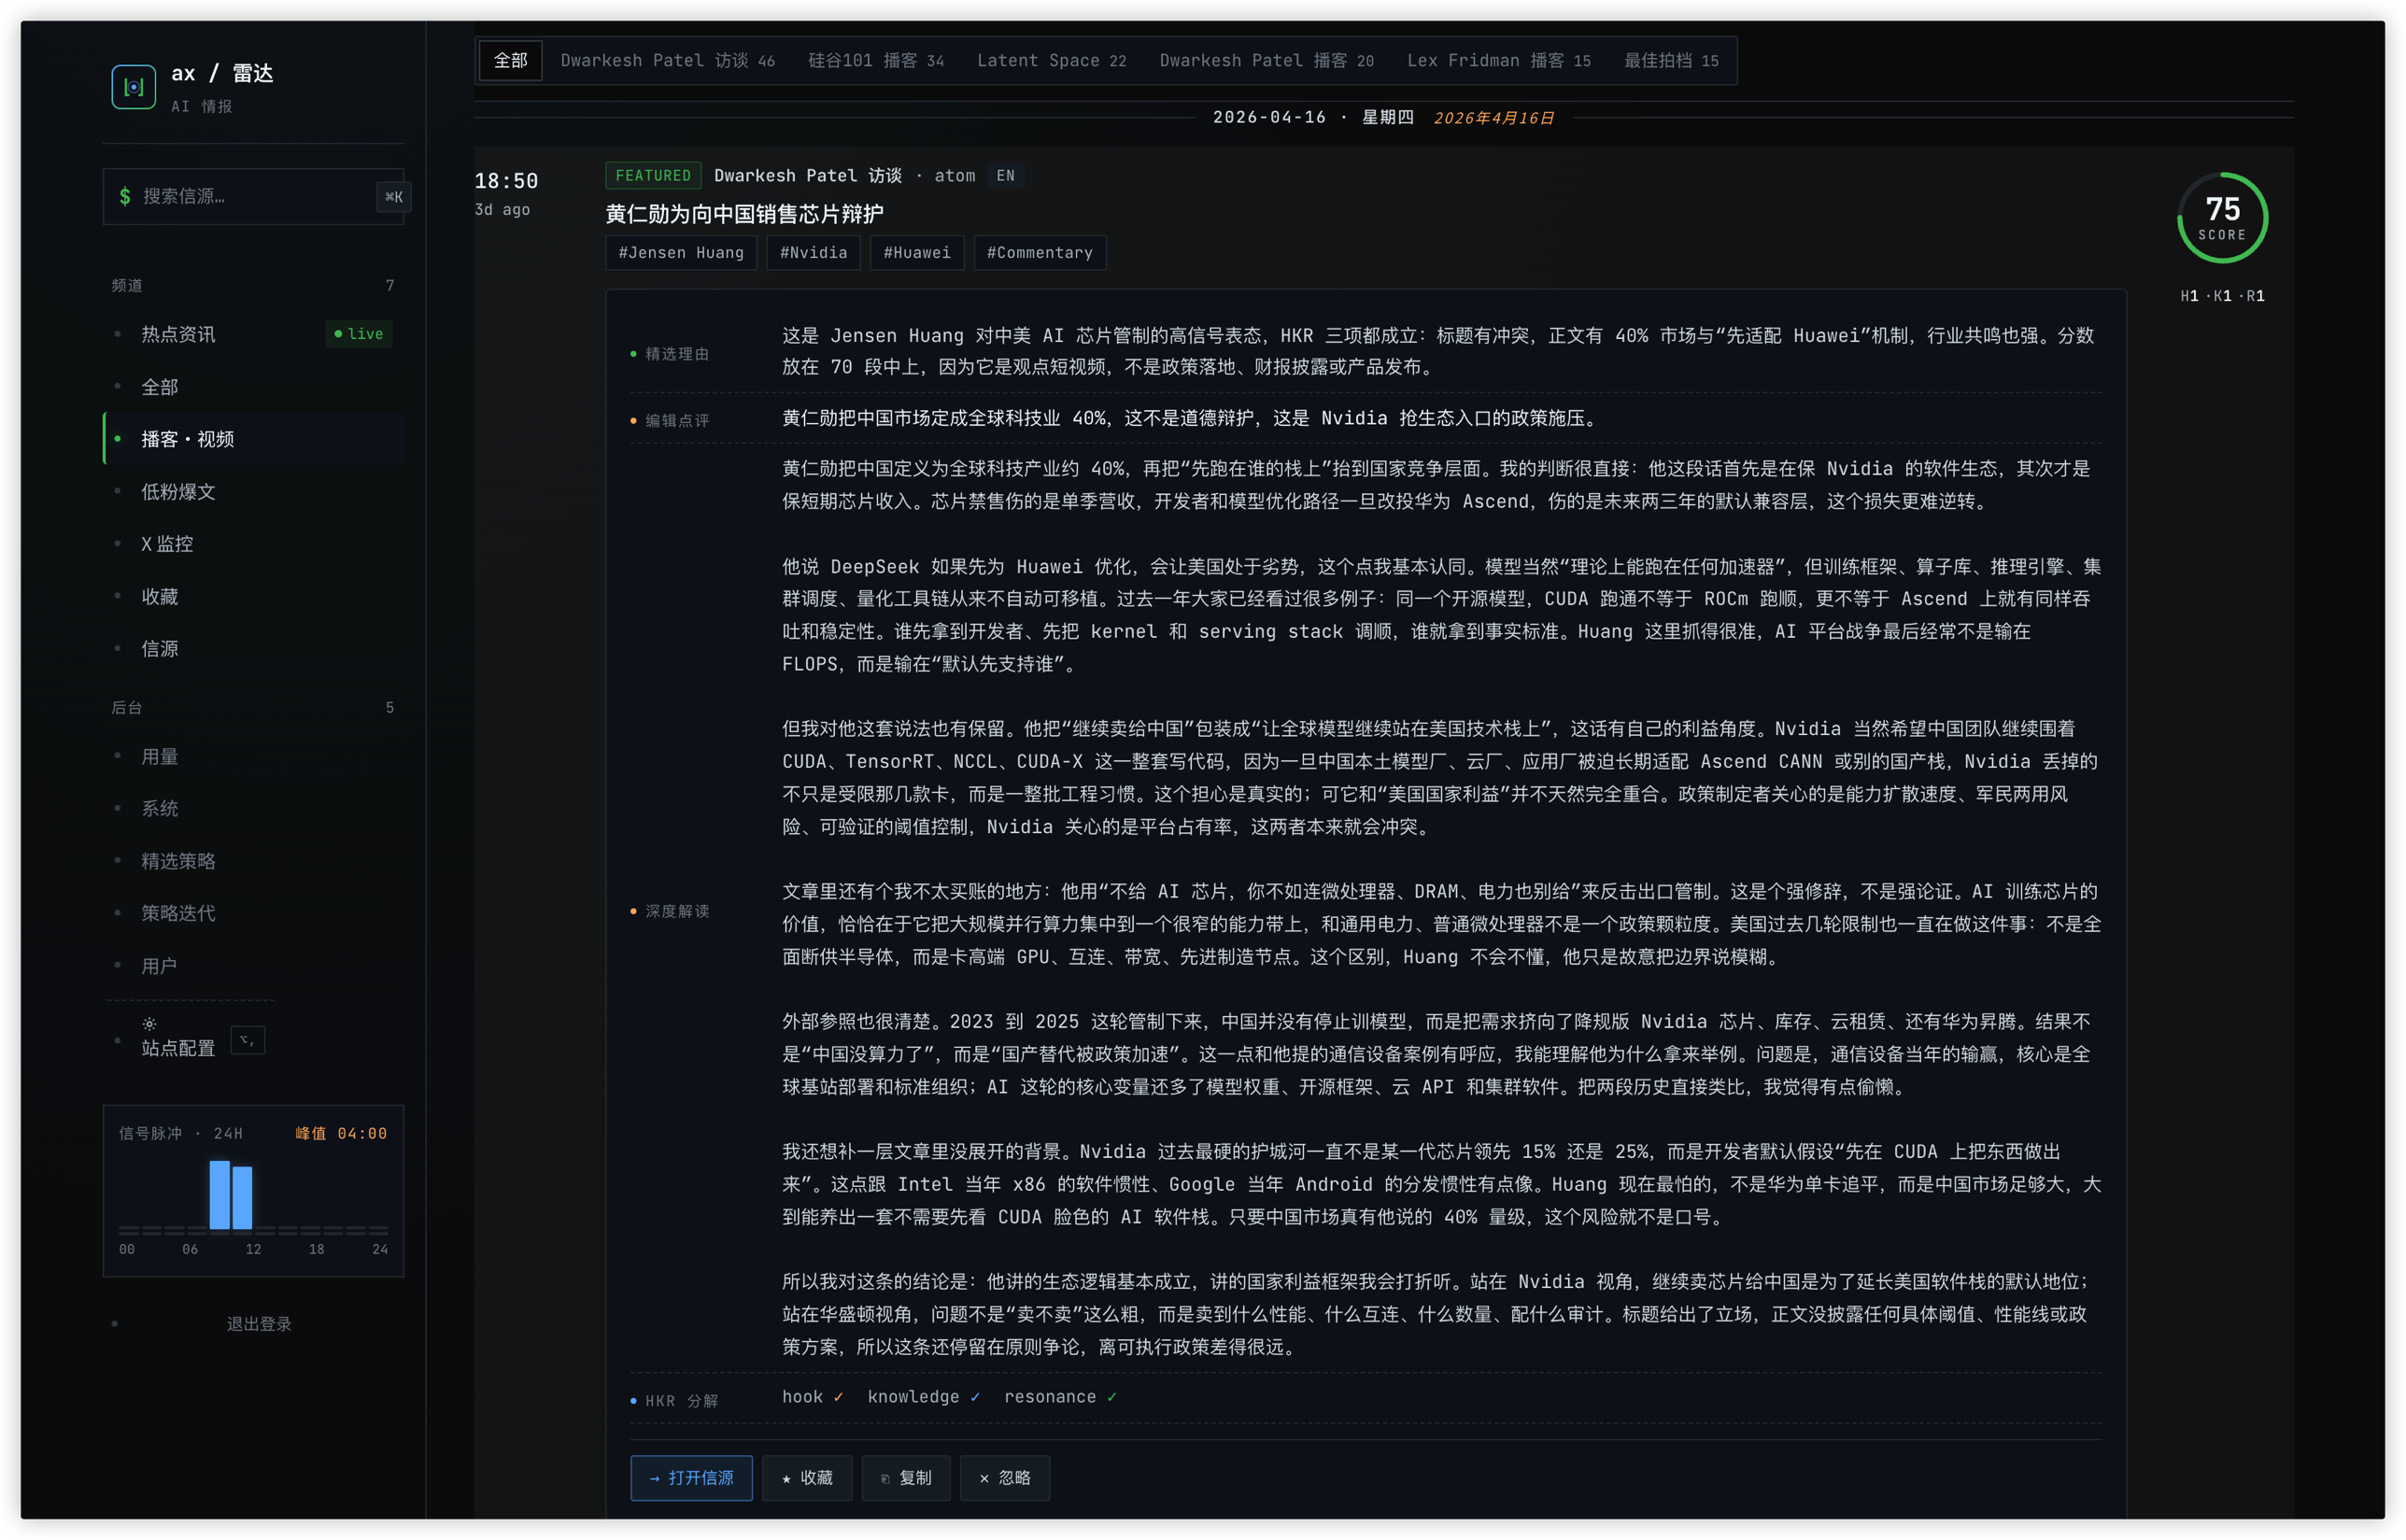
Task: Go to 精选策略 in backend section
Action: 178,861
